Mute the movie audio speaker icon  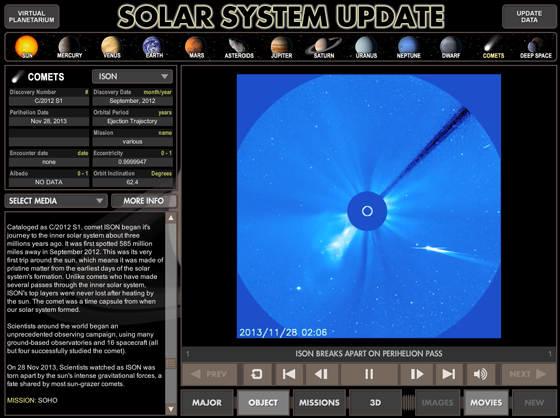[x=480, y=374]
